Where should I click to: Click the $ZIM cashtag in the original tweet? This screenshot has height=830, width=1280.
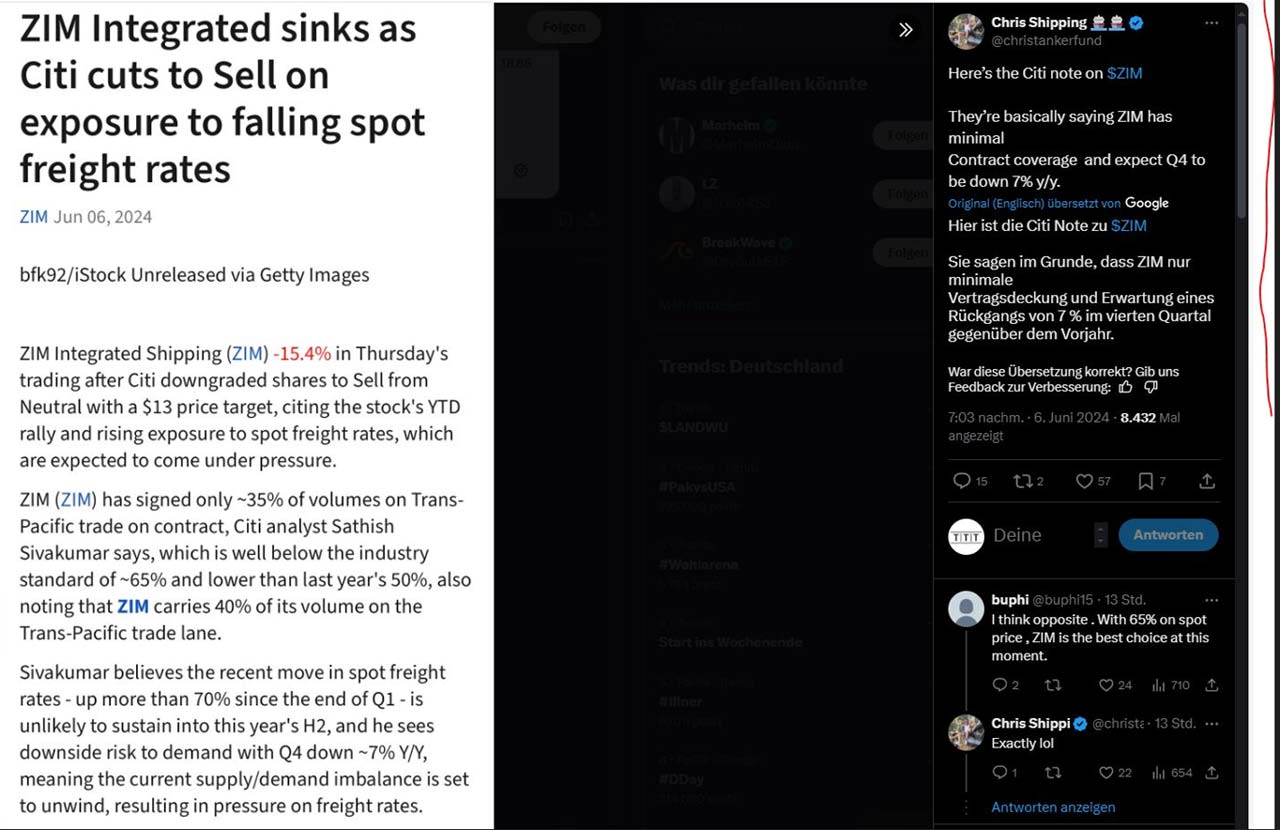tap(1124, 73)
